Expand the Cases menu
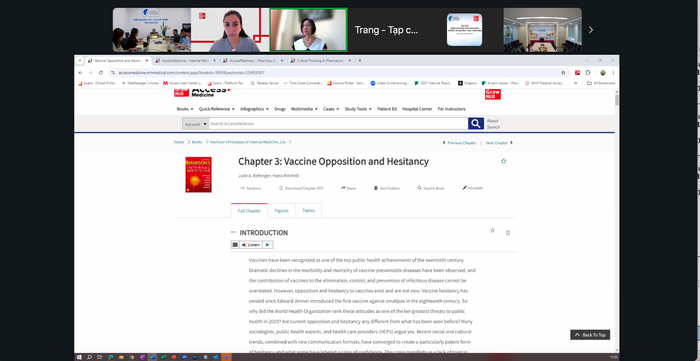The height and width of the screenshot is (361, 700). [331, 109]
